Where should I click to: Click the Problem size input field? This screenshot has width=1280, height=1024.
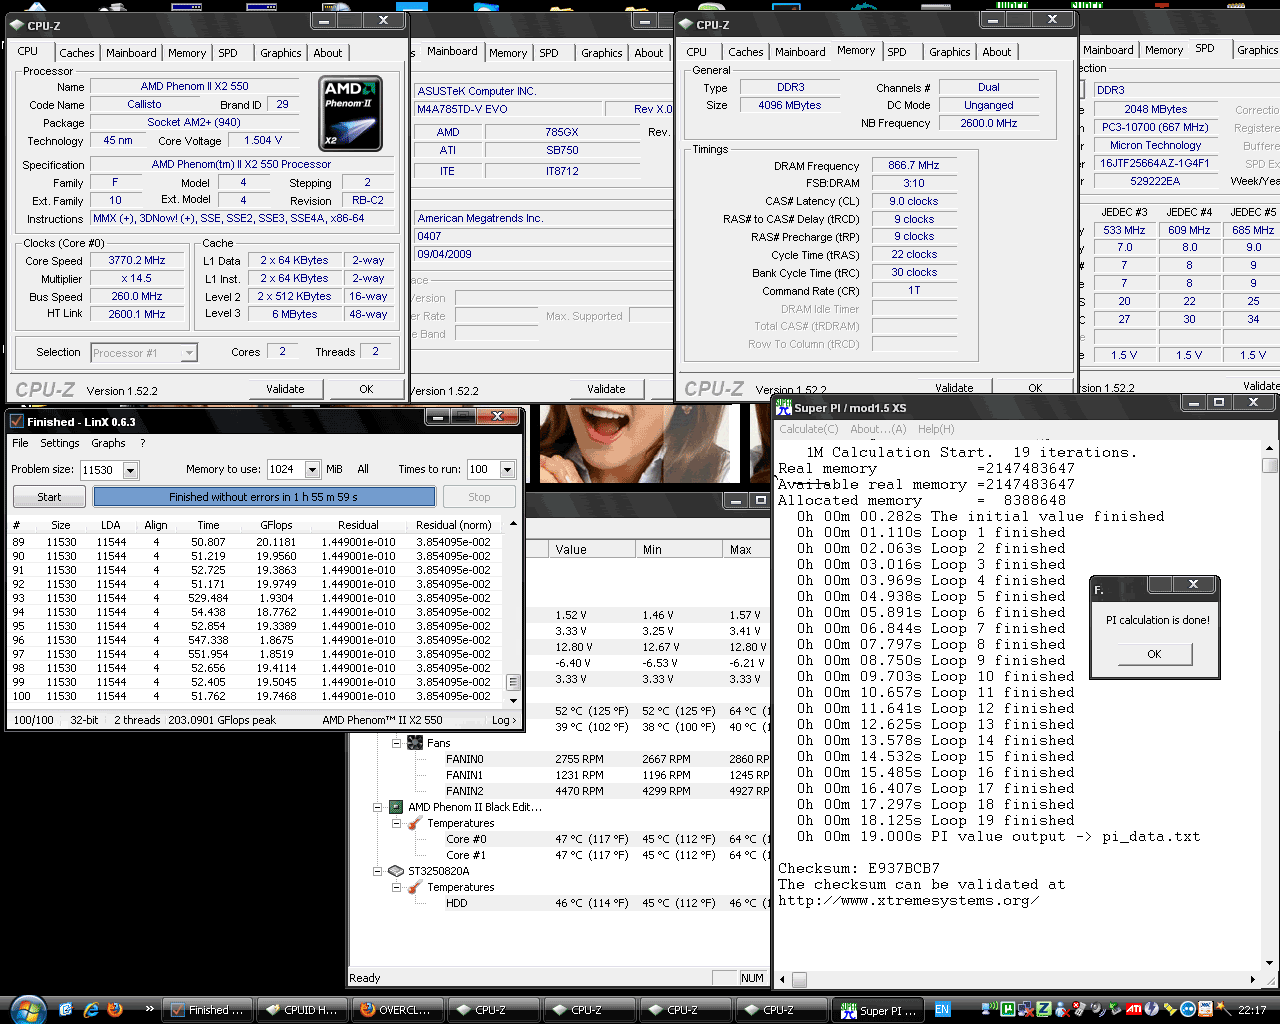point(101,470)
